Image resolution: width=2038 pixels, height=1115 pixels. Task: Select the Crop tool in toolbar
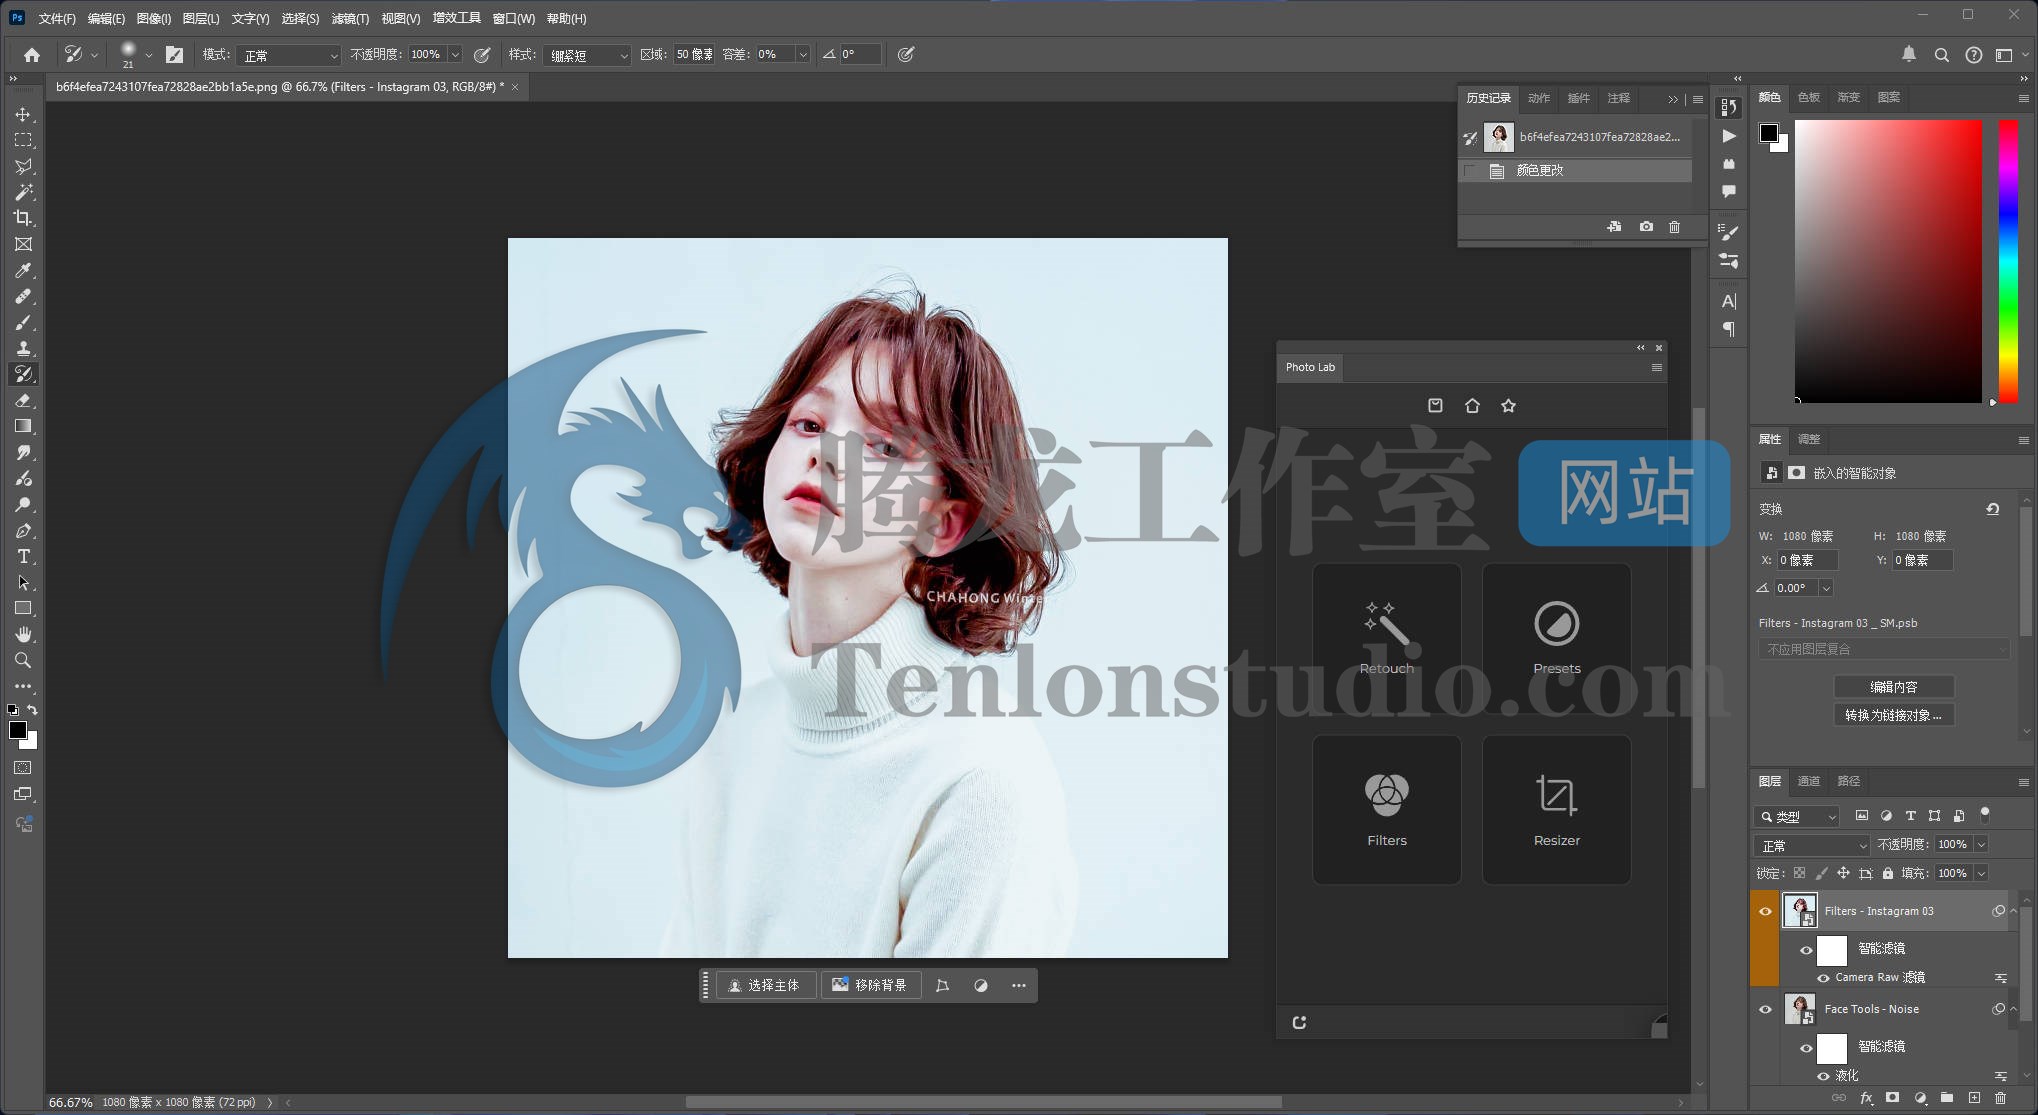point(23,218)
